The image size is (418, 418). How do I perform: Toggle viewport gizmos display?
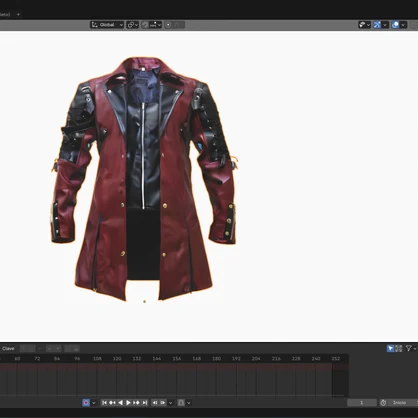(377, 25)
